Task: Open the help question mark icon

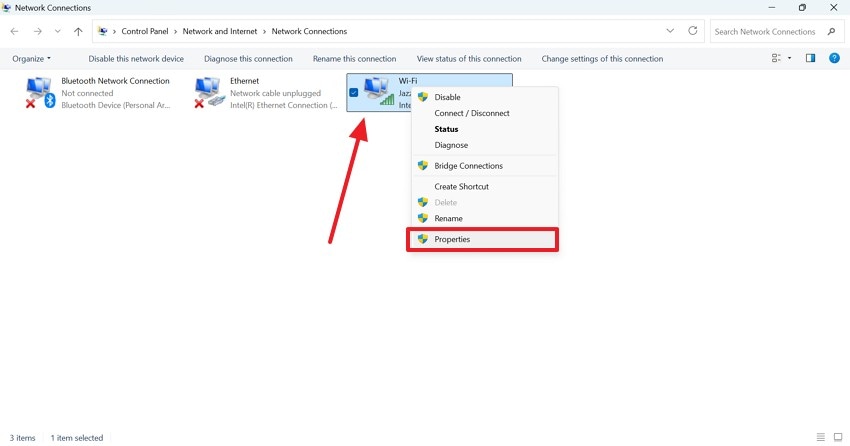Action: (x=834, y=58)
